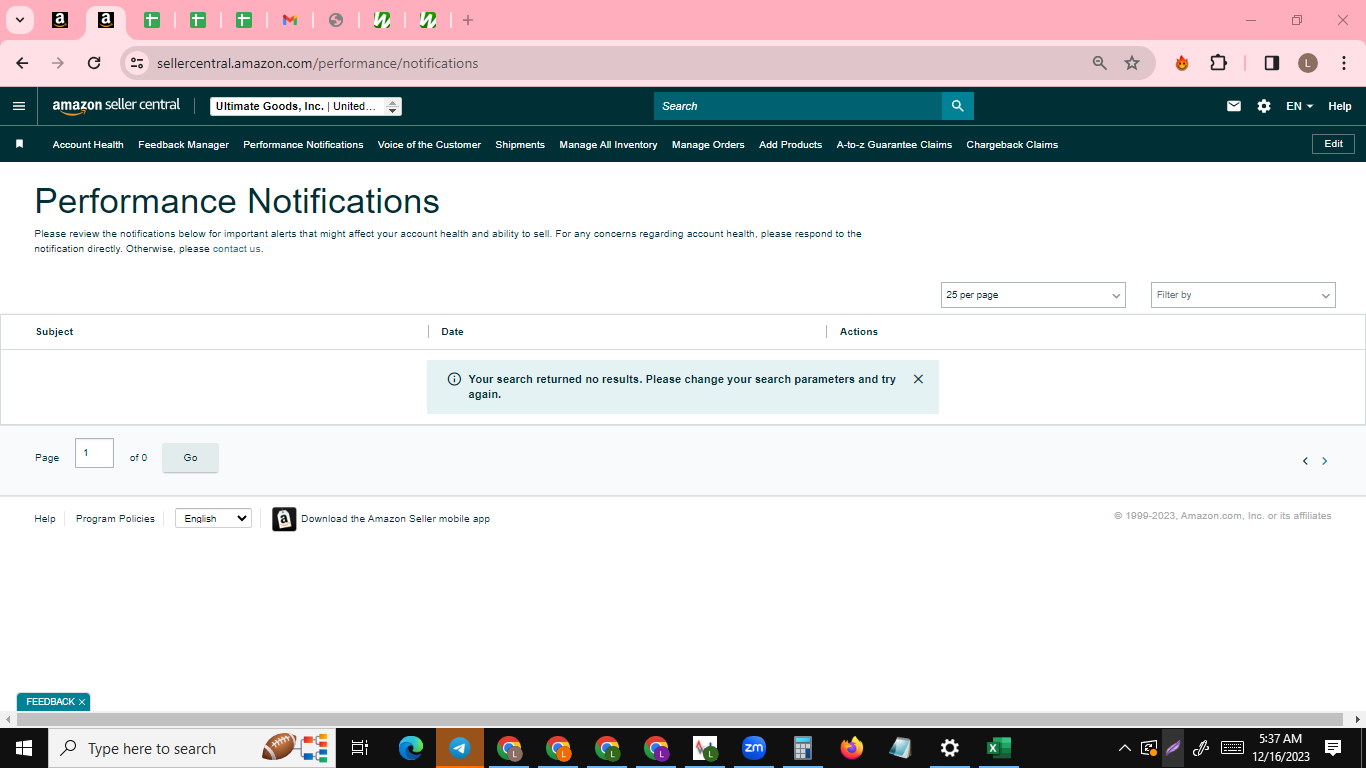Open Manage All Inventory
1366x768 pixels.
pyautogui.click(x=608, y=144)
